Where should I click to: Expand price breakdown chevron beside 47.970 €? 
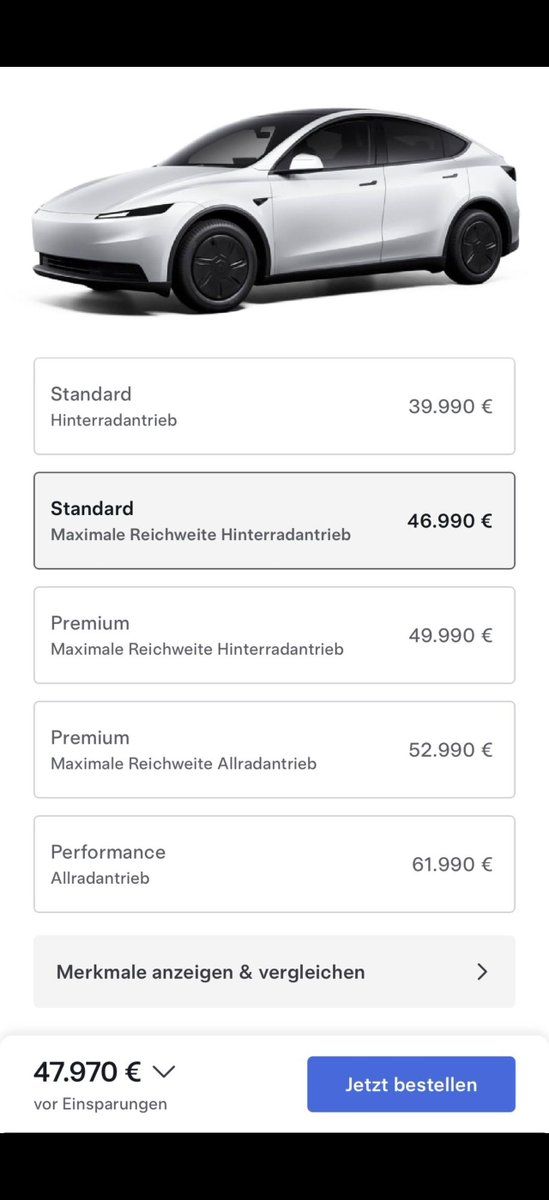tap(164, 1072)
